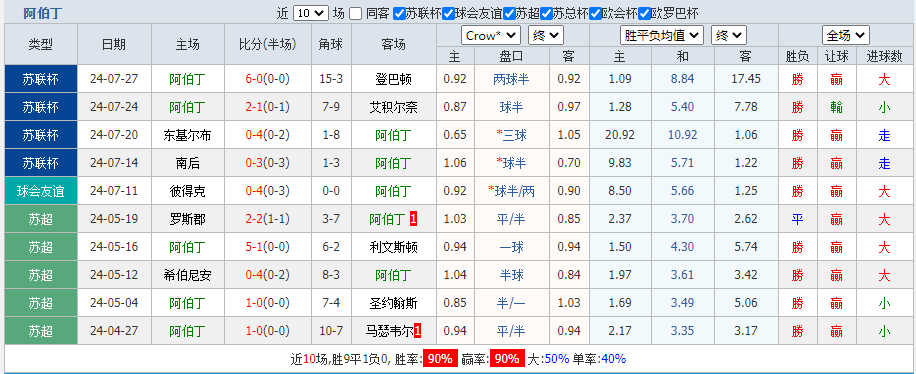This screenshot has height=374, width=916.
Task: Open the 6-0(0-0) score against 登巴顿
Action: [268, 79]
